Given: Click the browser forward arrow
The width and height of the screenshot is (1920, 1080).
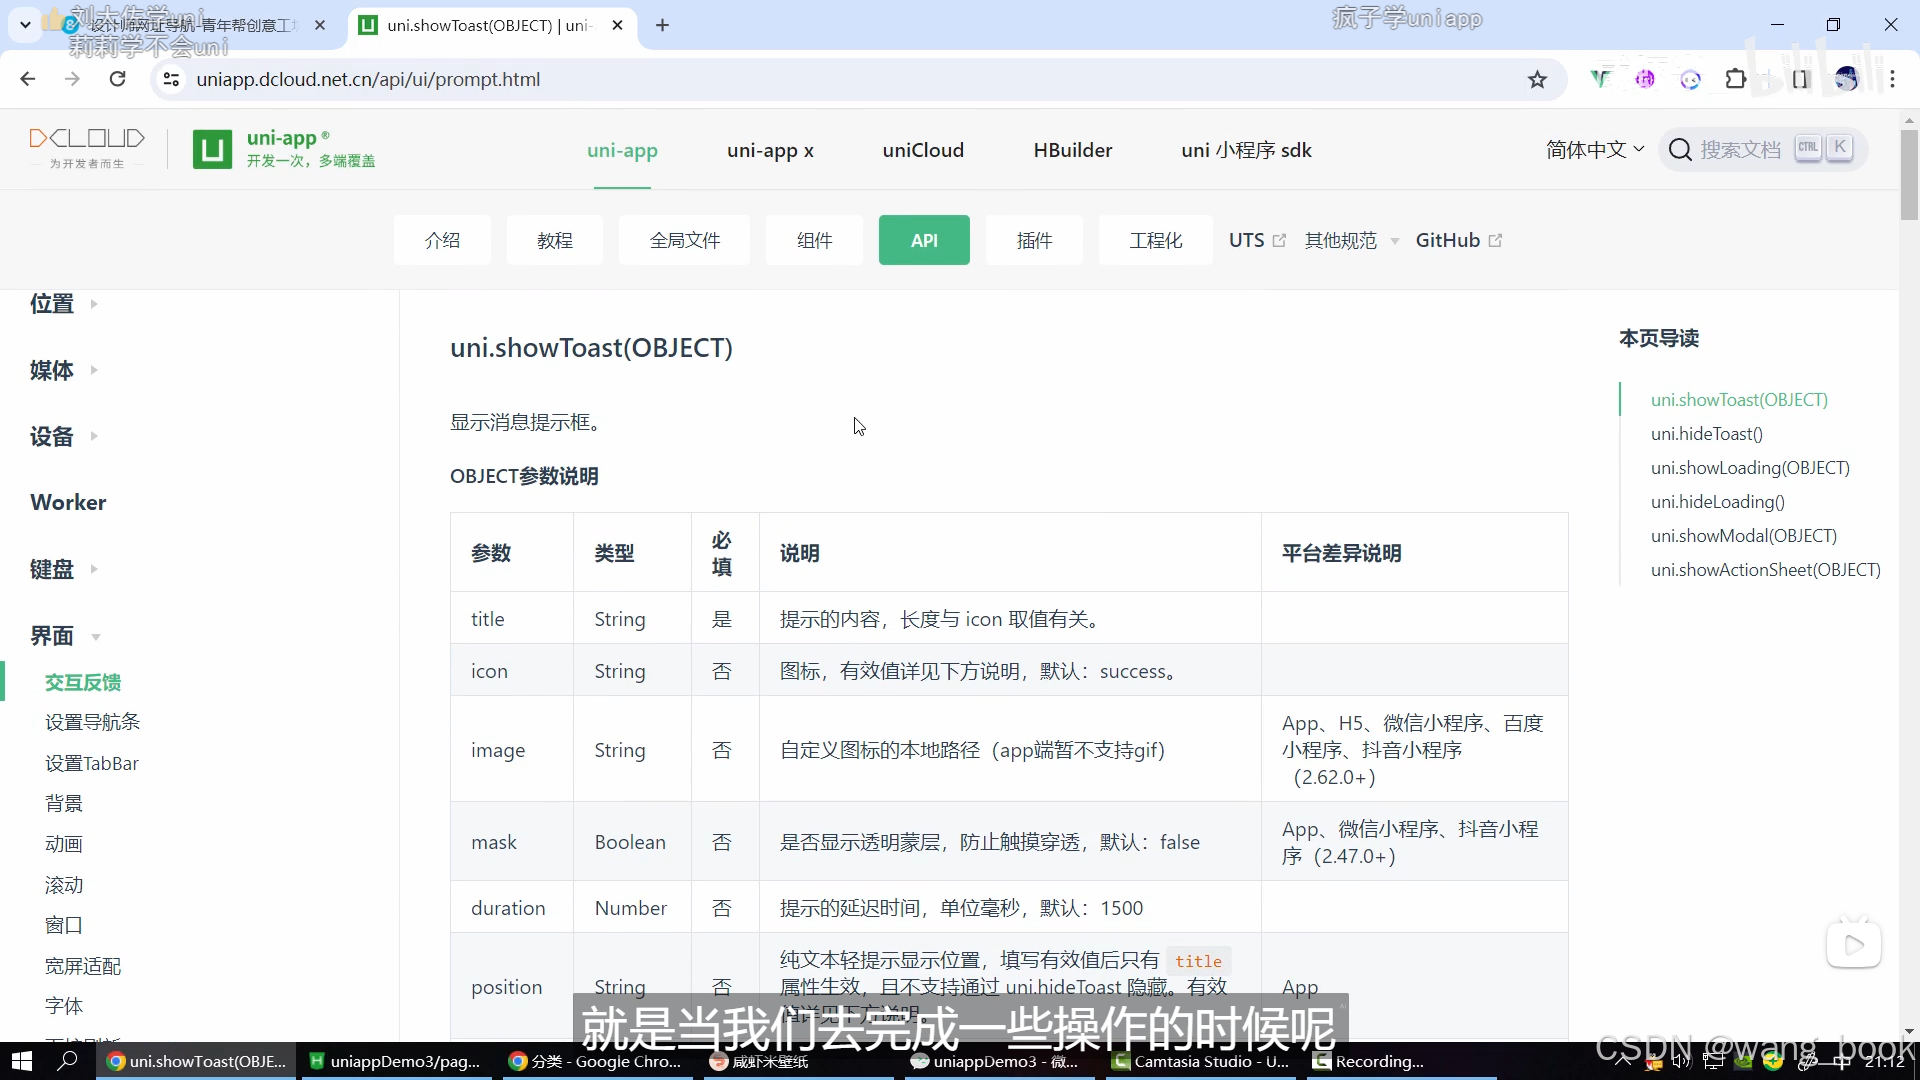Looking at the screenshot, I should 72,79.
